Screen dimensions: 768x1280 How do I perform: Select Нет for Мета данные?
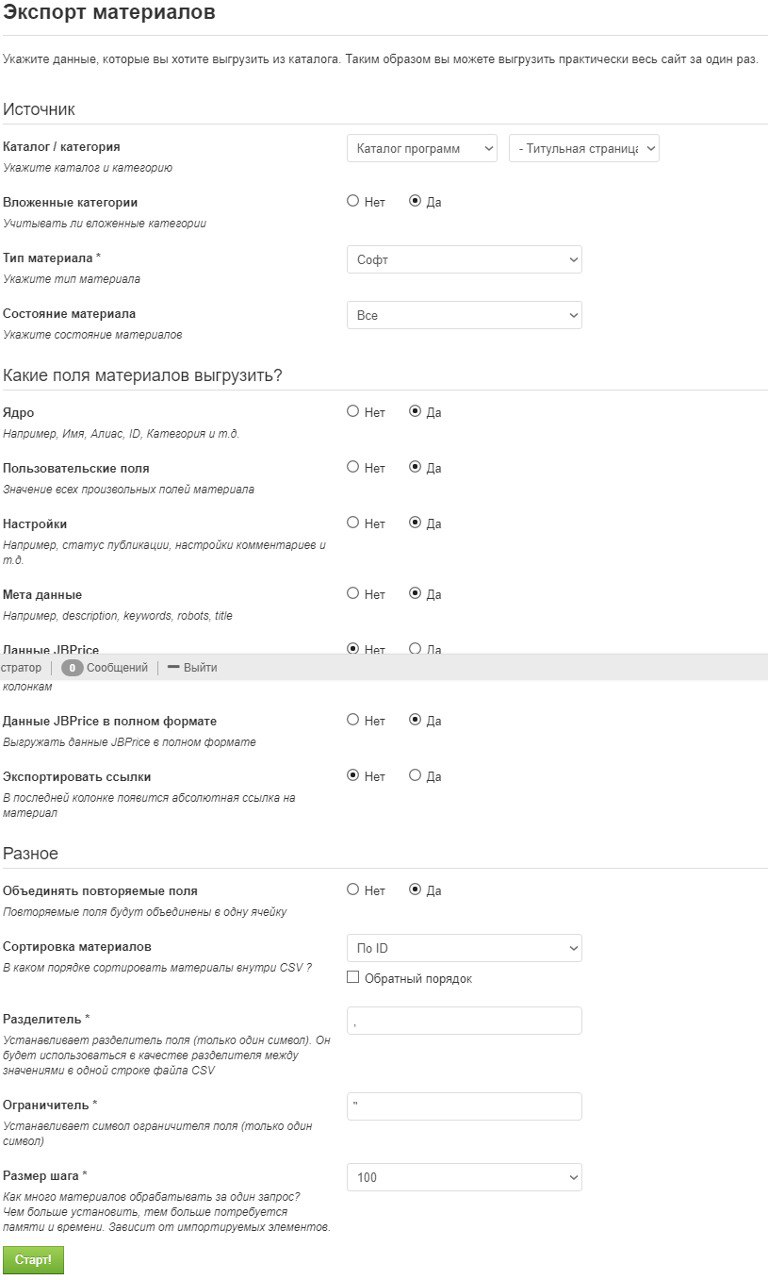click(x=353, y=593)
